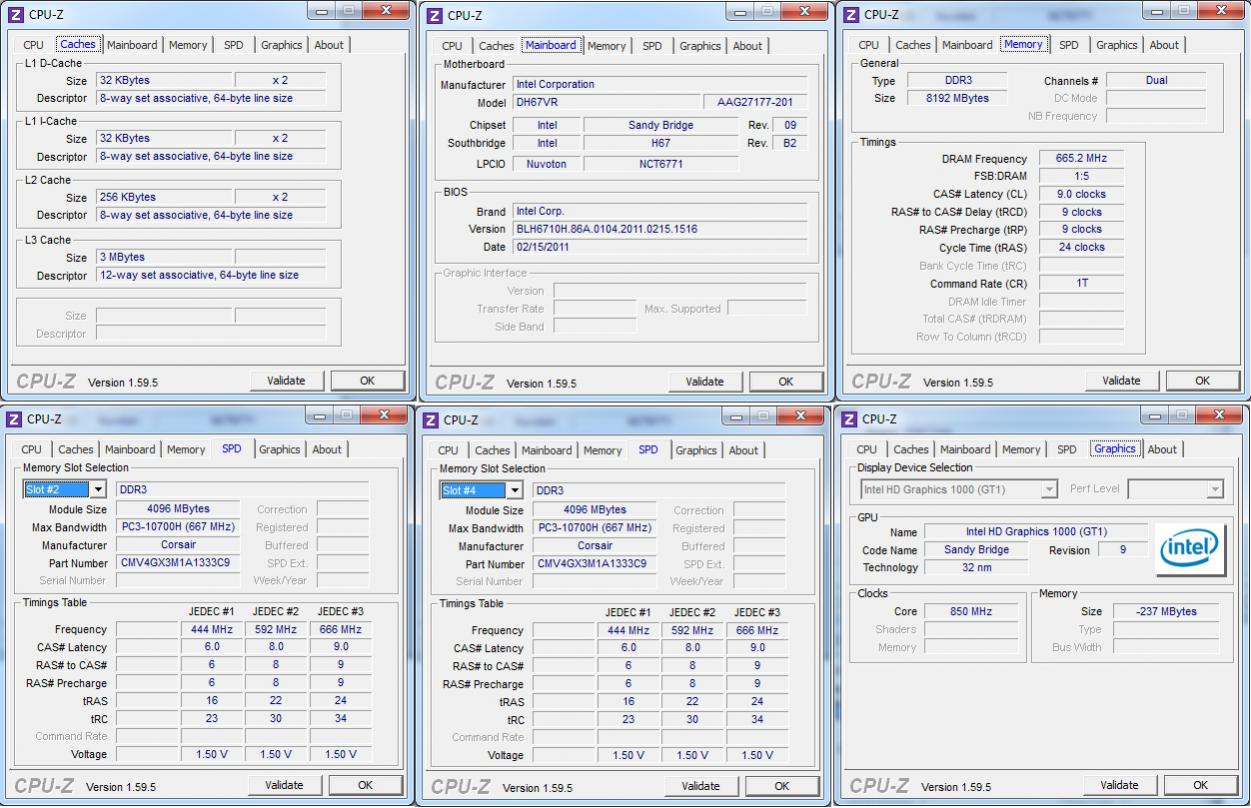
Task: Select Memory tab in Mainboard window
Action: click(606, 46)
